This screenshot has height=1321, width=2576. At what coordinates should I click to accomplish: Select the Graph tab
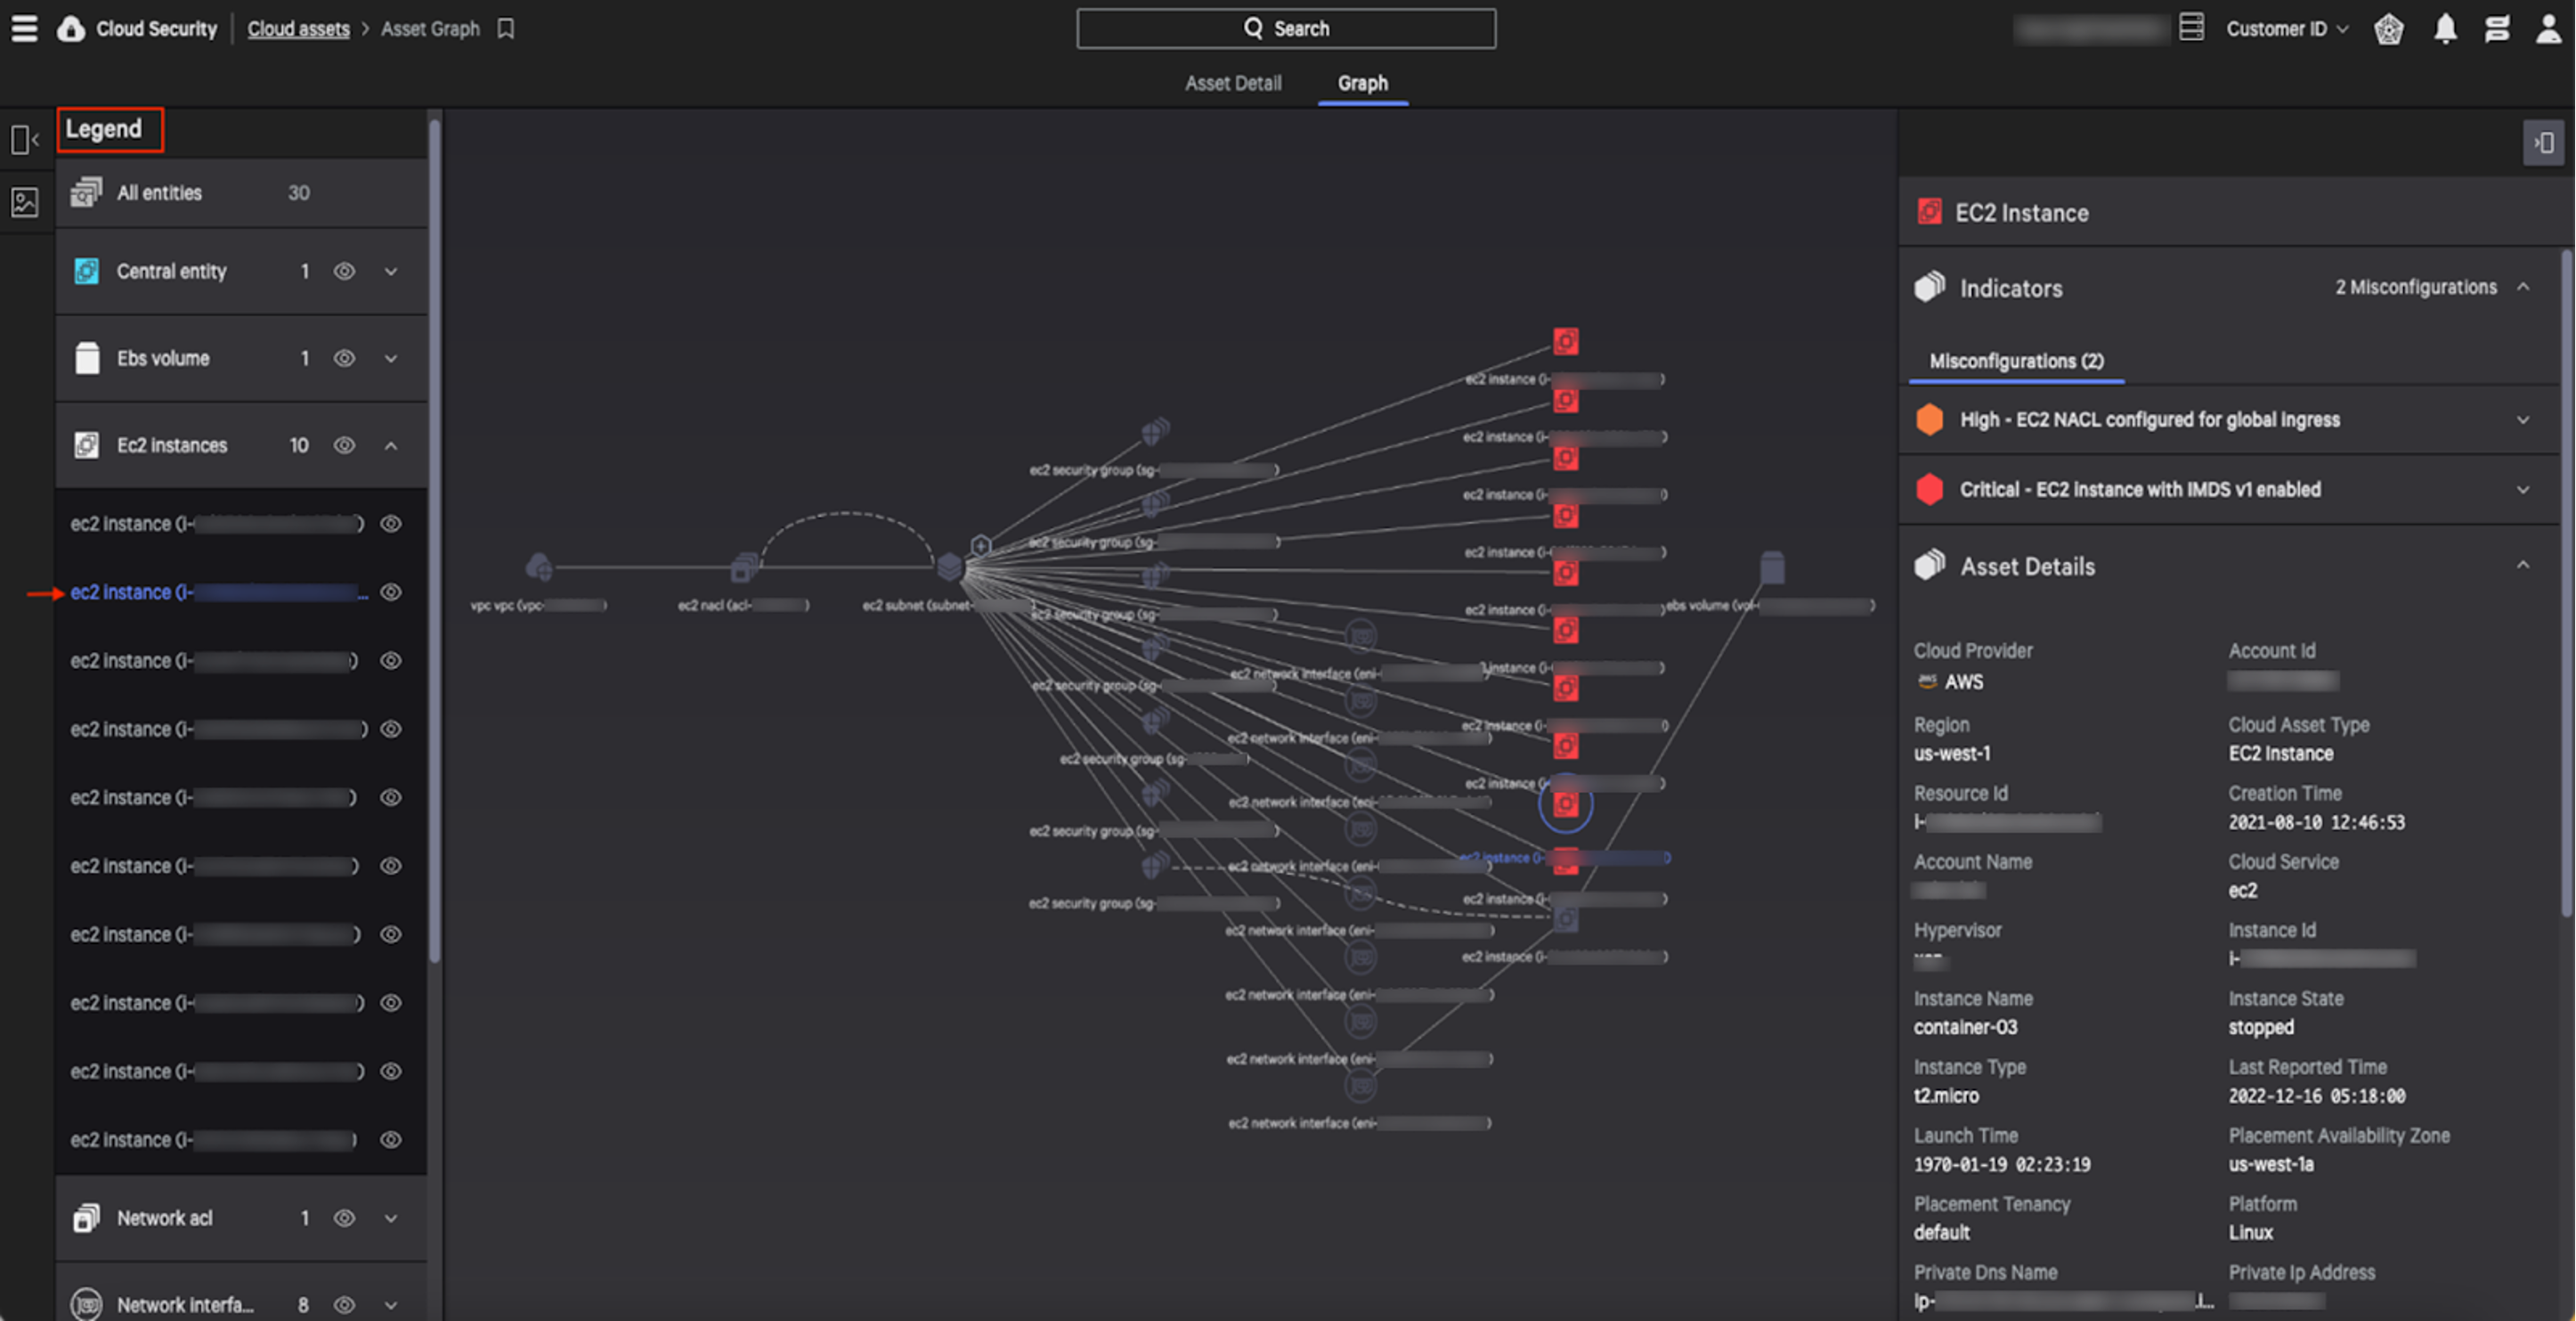pos(1362,83)
